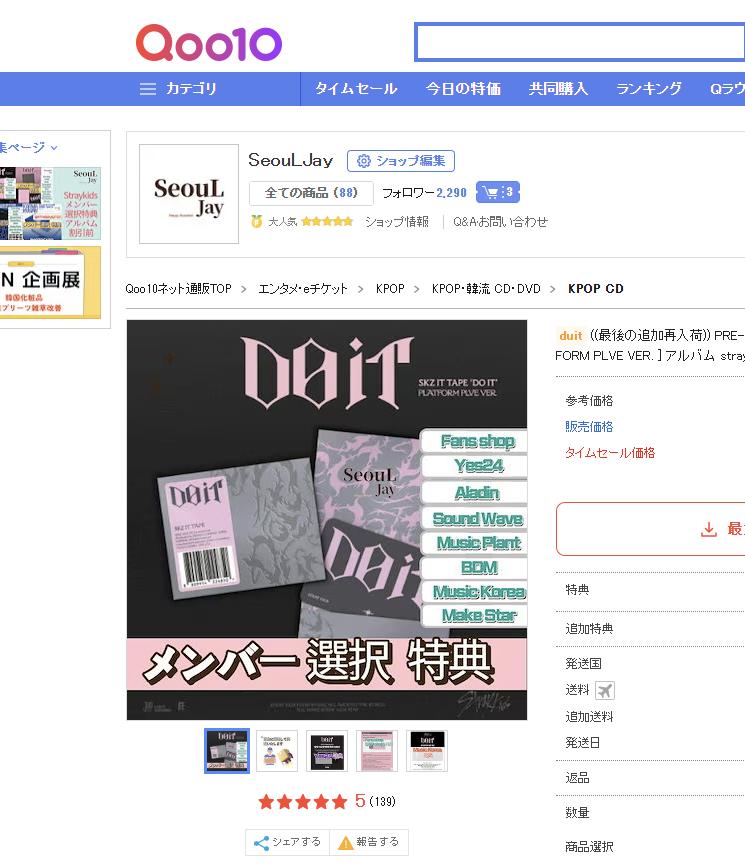Open ショップ情報 link
The height and width of the screenshot is (865, 745).
pyautogui.click(x=397, y=222)
